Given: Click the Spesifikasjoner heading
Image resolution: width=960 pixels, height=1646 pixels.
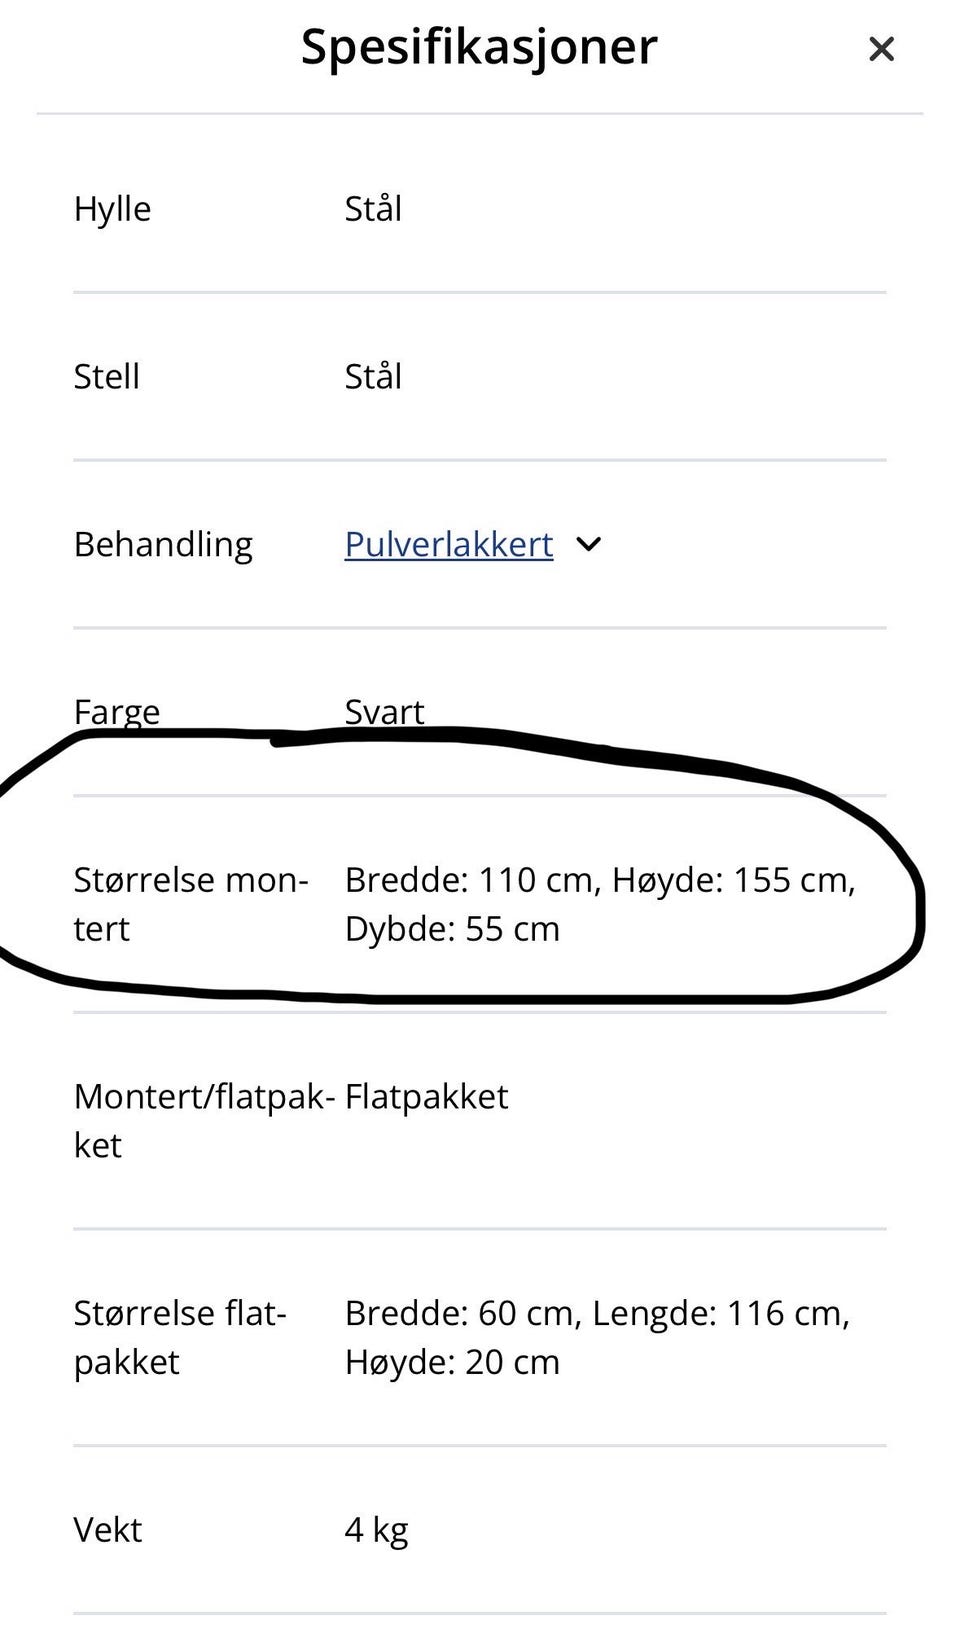Looking at the screenshot, I should click(479, 47).
